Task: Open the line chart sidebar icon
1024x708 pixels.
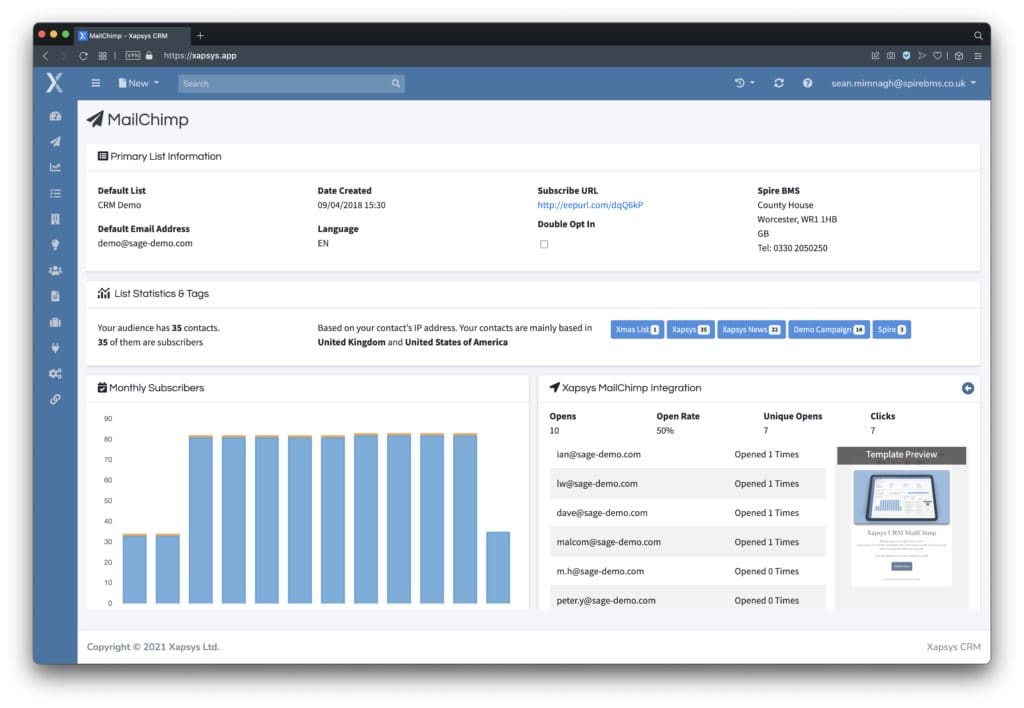Action: (x=55, y=167)
